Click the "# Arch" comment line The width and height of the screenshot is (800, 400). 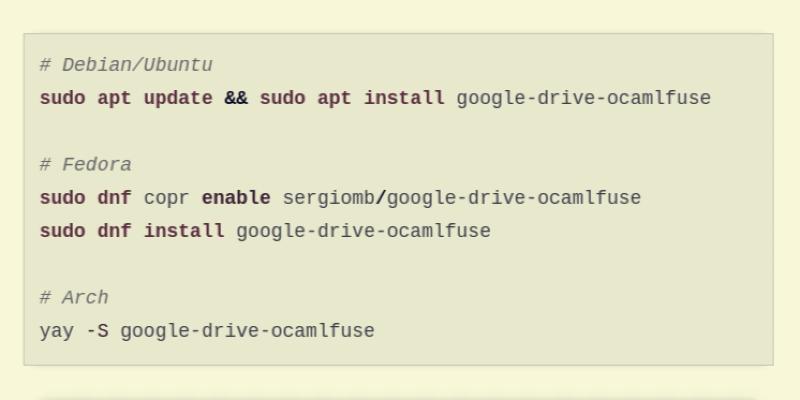click(x=74, y=298)
